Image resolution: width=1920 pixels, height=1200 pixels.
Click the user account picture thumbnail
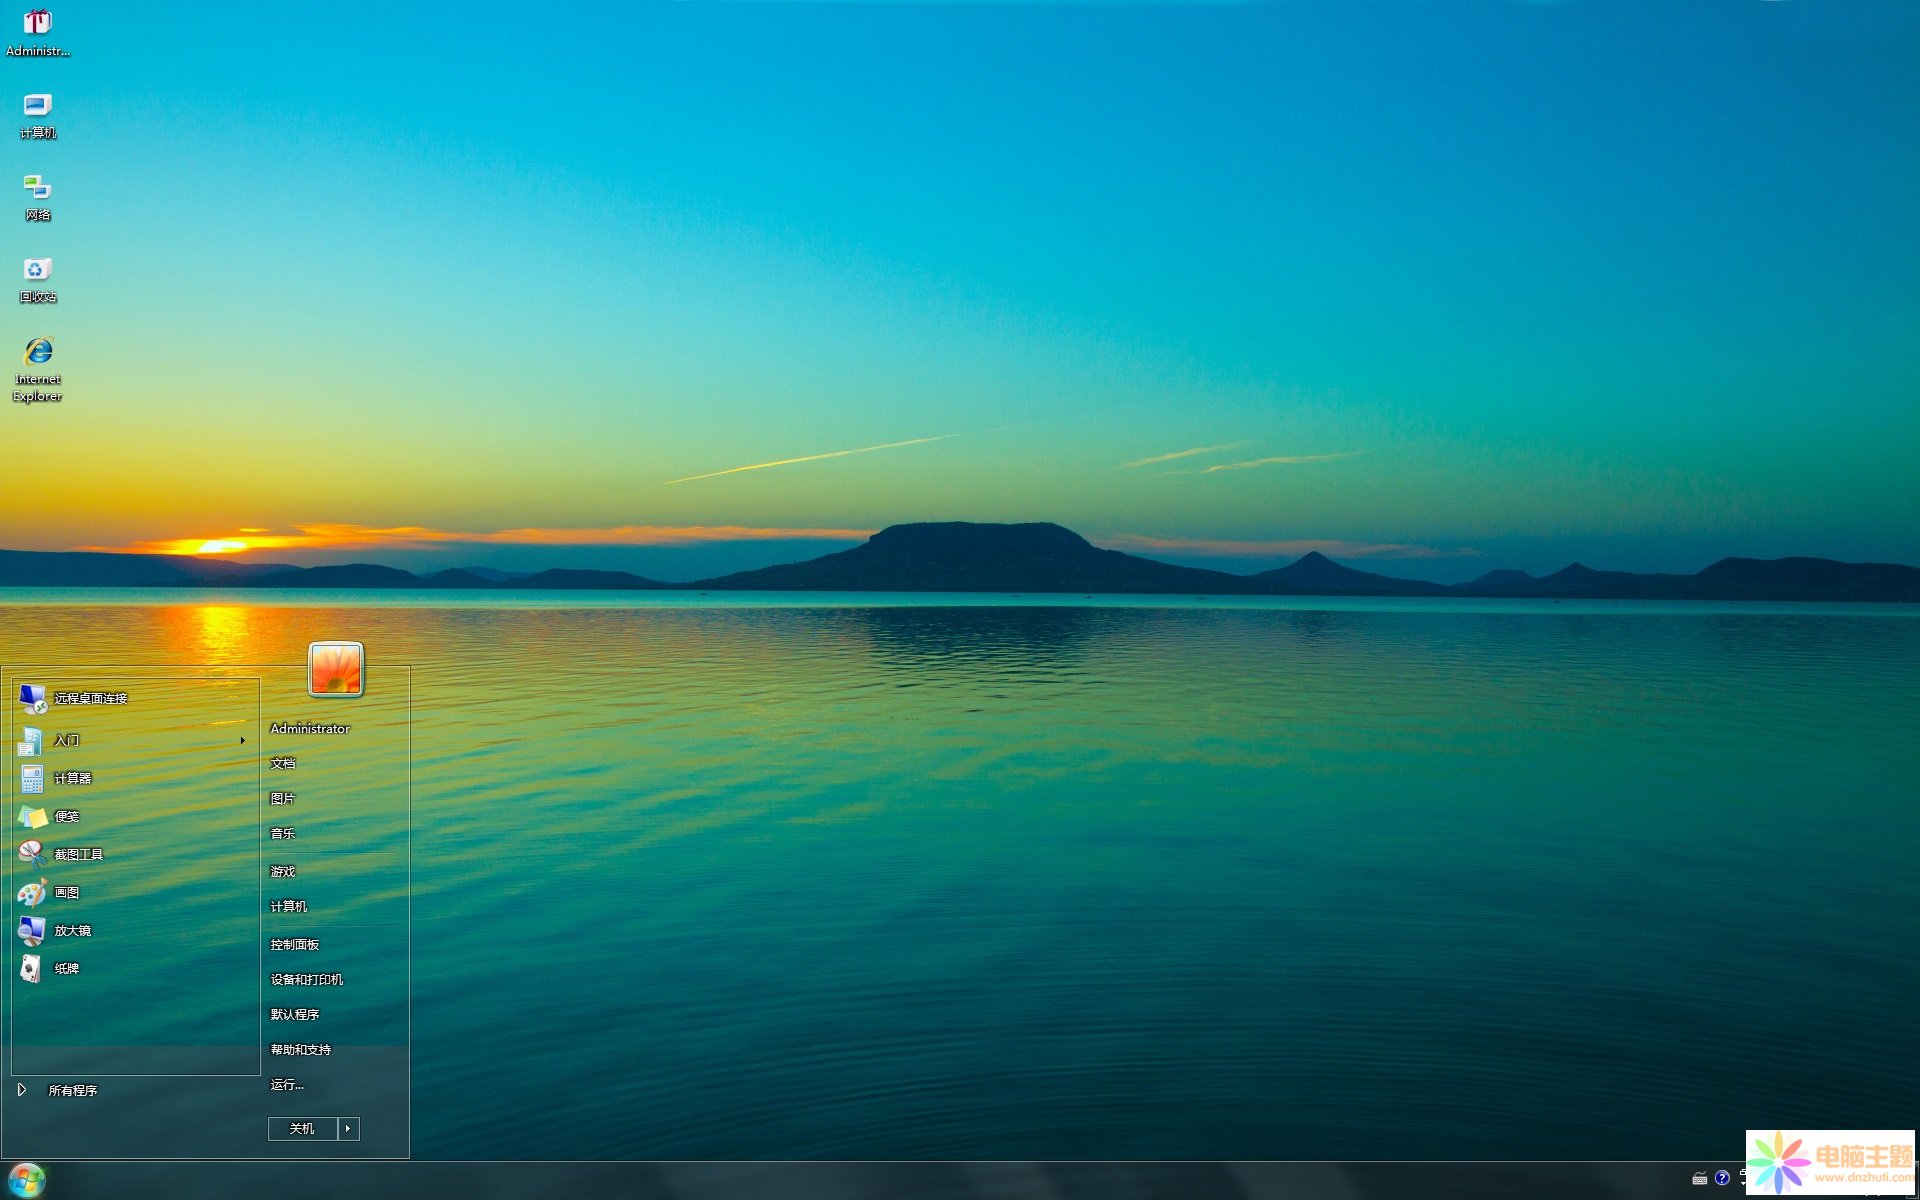pyautogui.click(x=336, y=669)
